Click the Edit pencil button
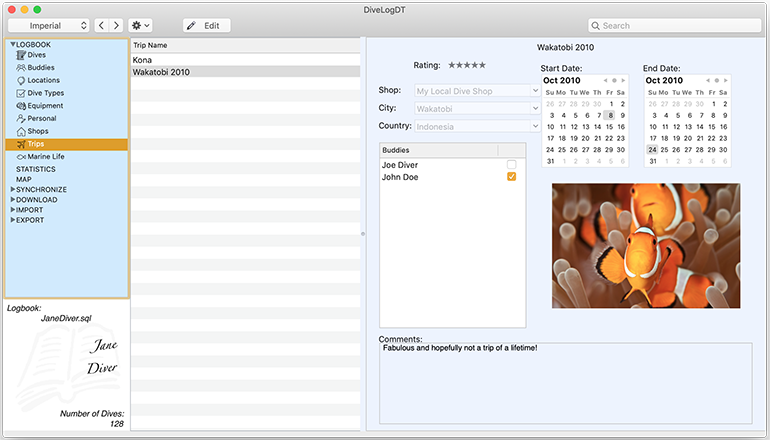The width and height of the screenshot is (770, 440). (x=207, y=26)
